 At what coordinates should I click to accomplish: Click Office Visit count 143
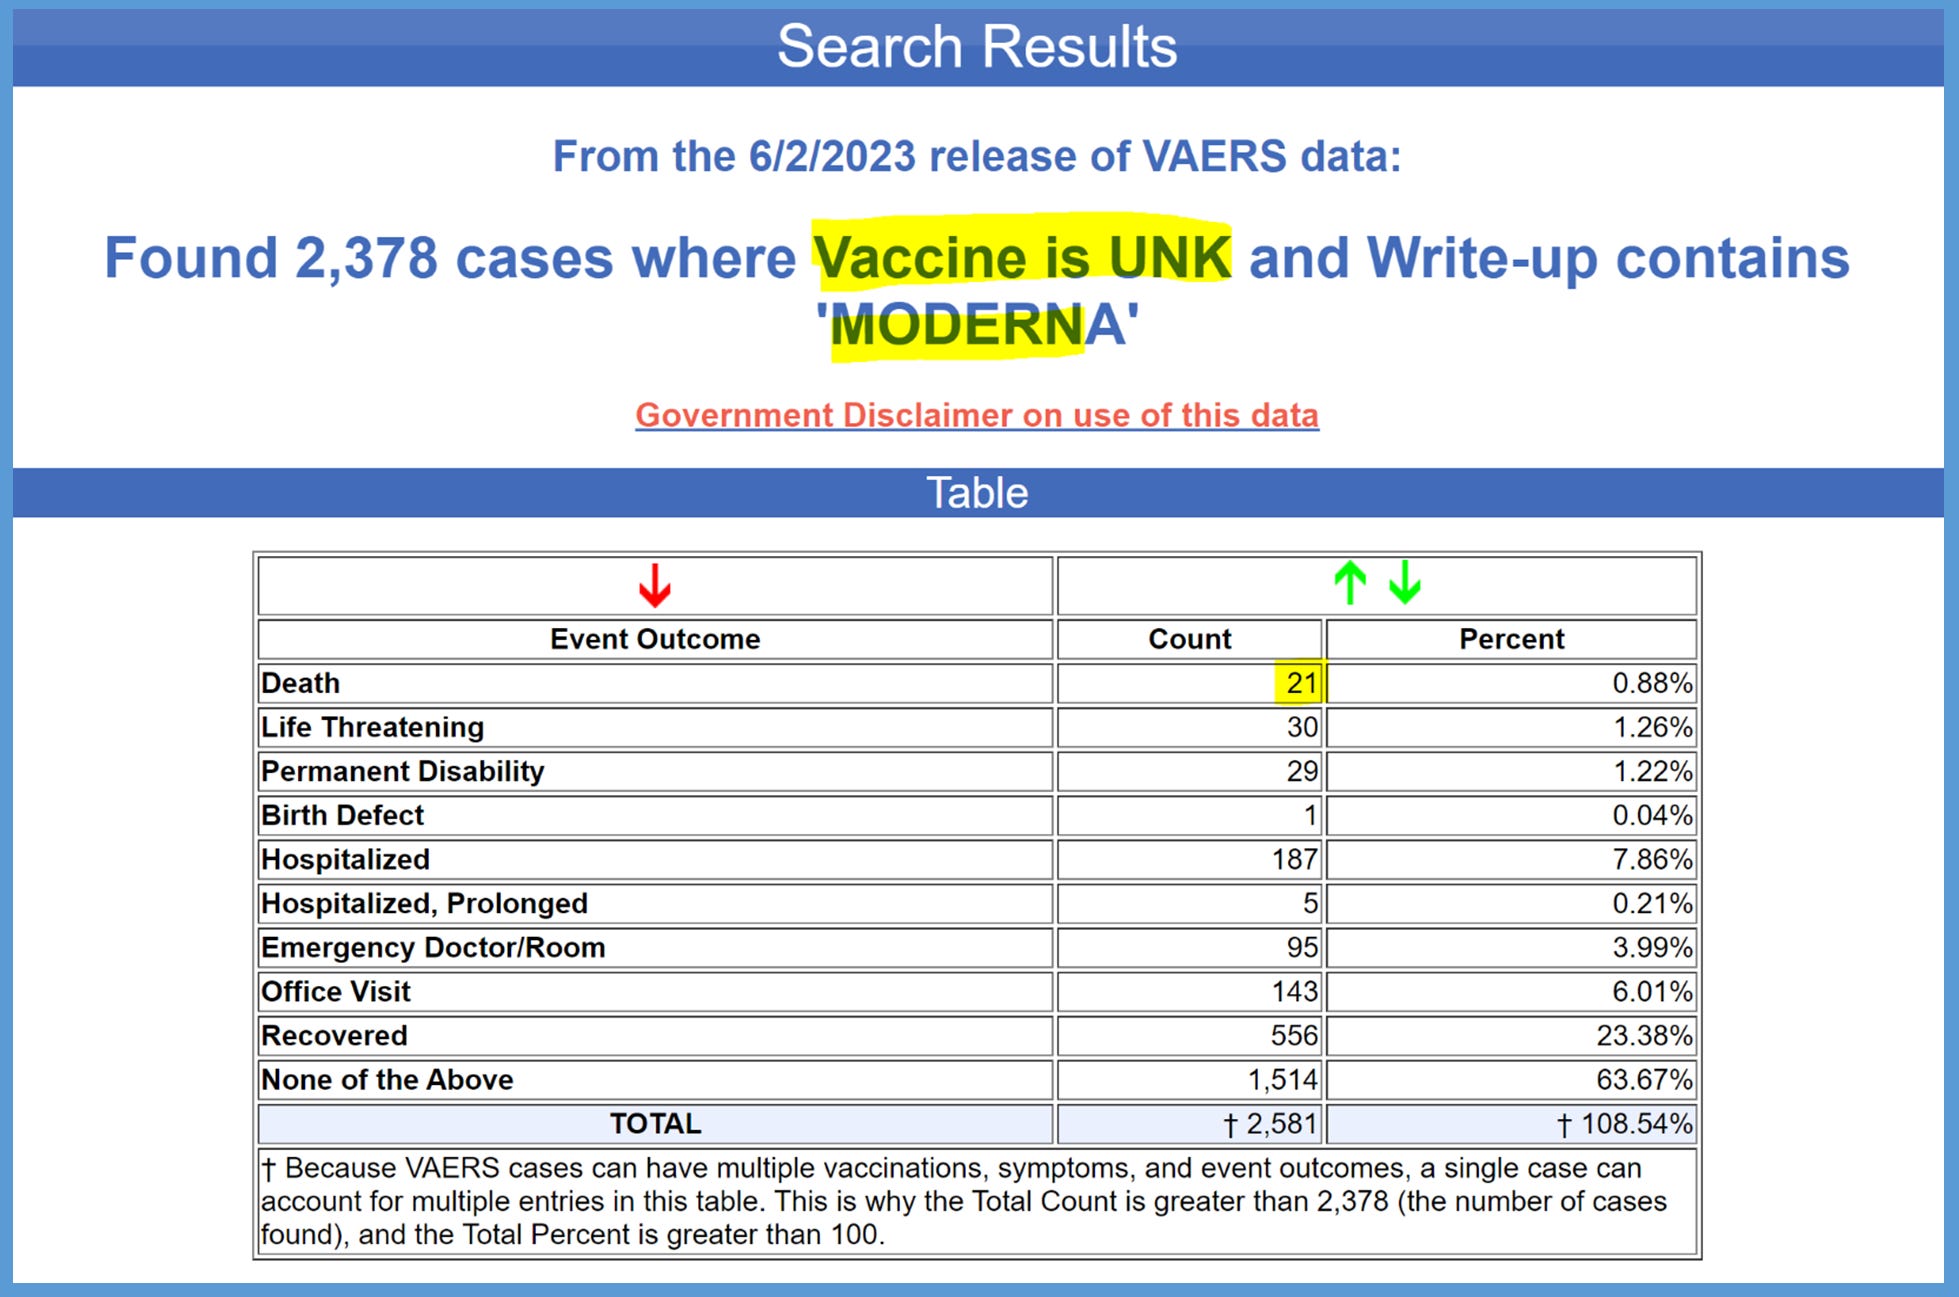point(1190,991)
